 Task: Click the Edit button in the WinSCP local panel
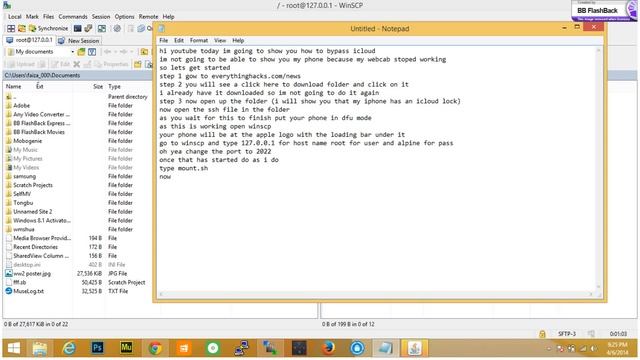click(60, 64)
